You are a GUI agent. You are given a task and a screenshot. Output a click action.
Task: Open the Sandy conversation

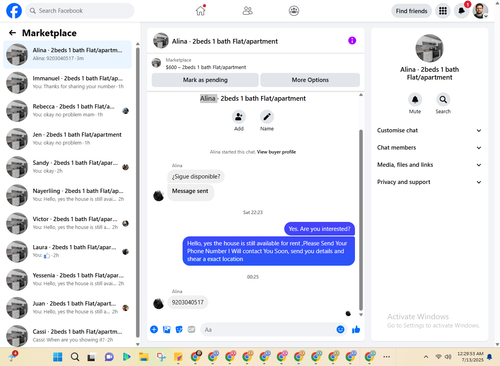67,167
